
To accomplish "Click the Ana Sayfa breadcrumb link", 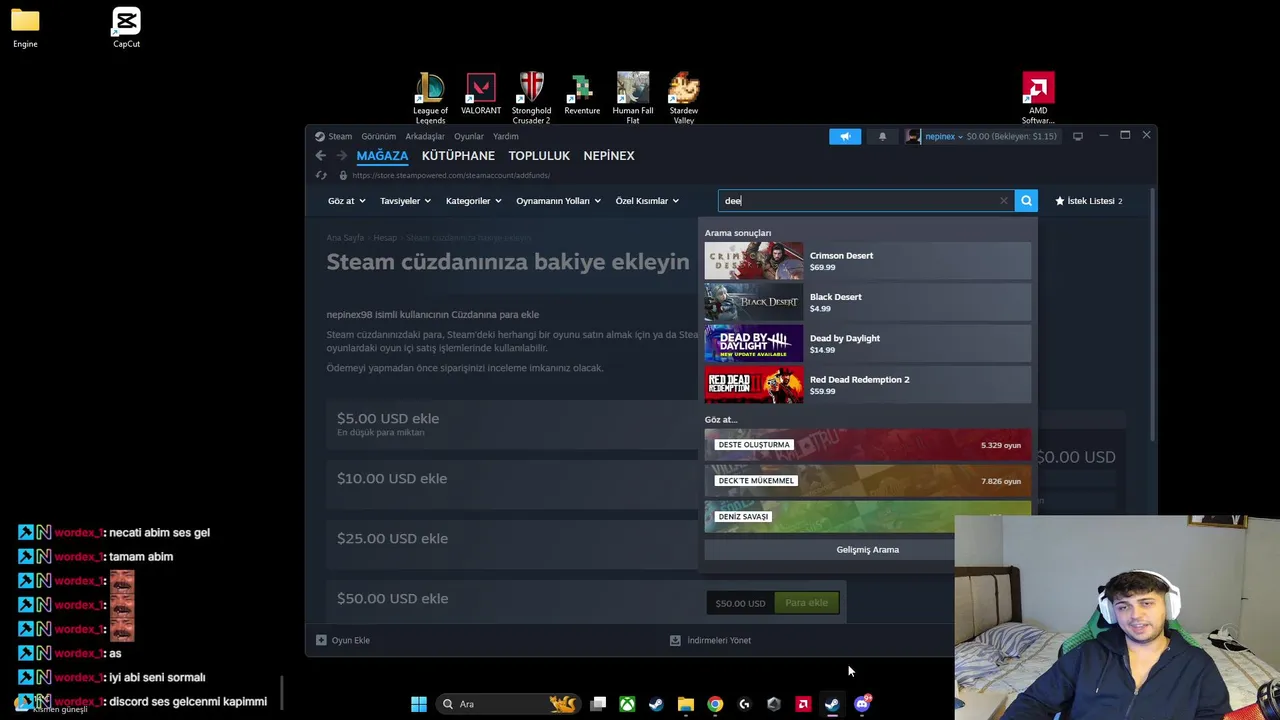I will (x=345, y=238).
